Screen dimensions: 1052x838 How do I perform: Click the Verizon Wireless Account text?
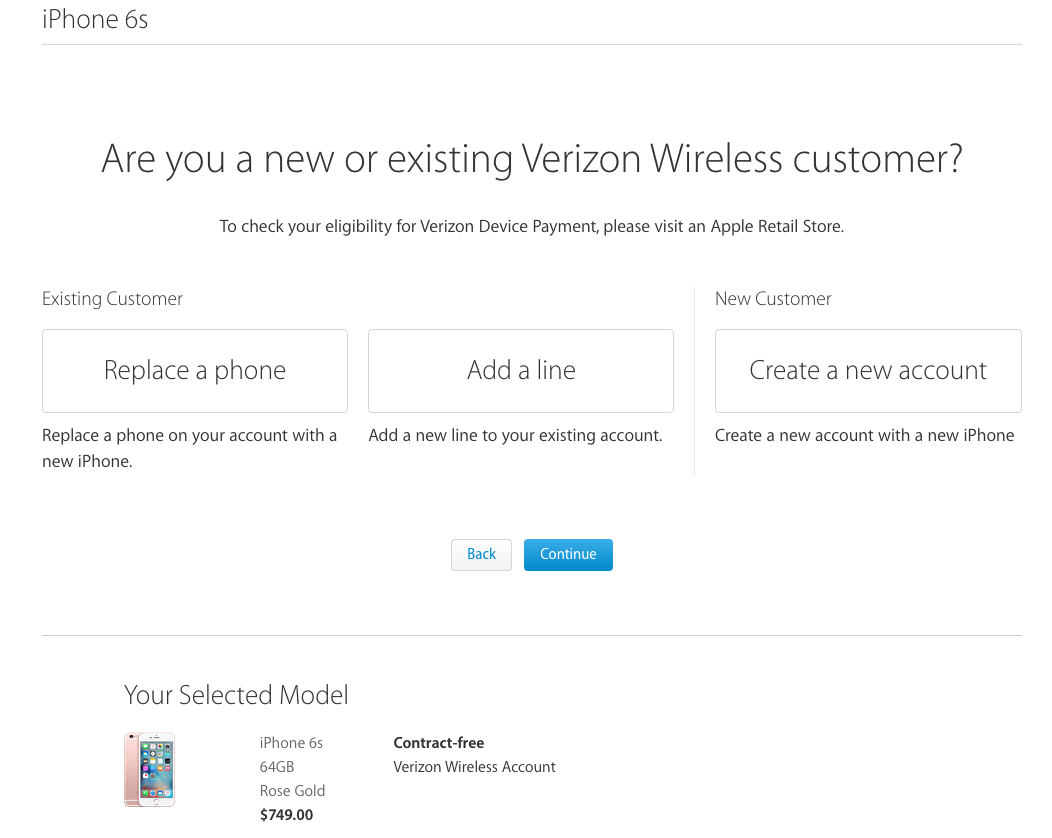point(474,767)
